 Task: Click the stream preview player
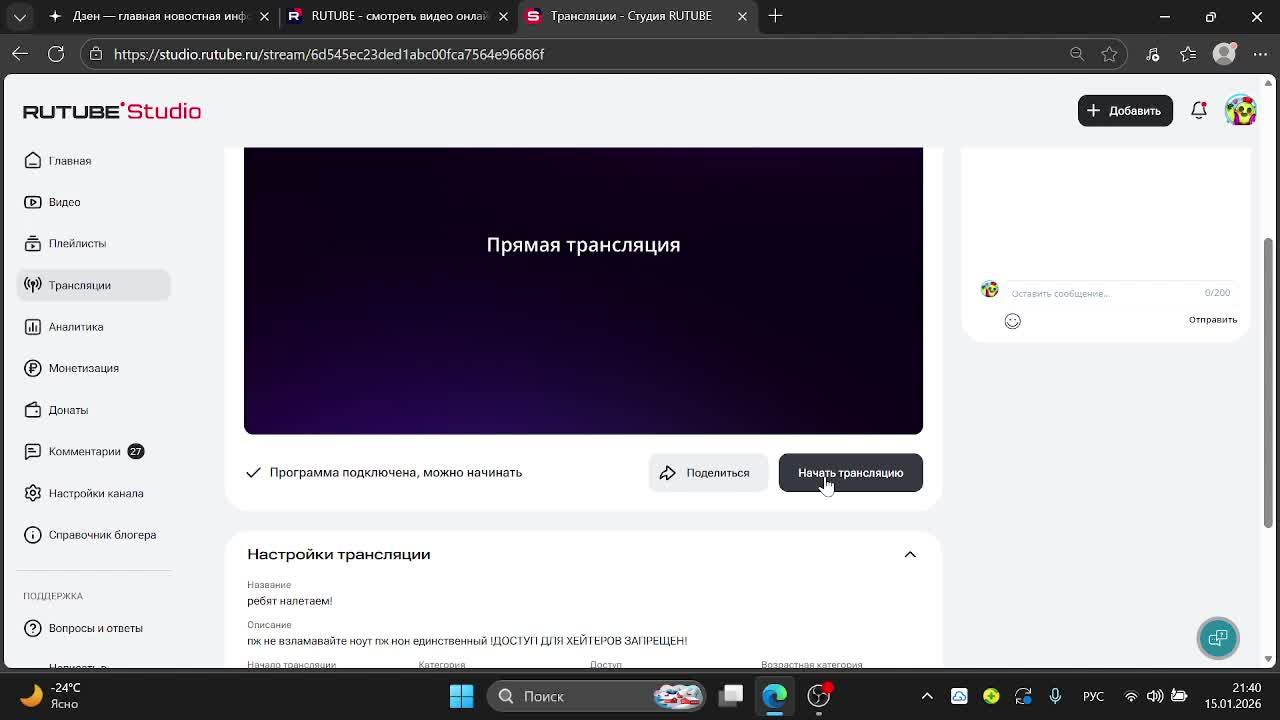pos(583,290)
